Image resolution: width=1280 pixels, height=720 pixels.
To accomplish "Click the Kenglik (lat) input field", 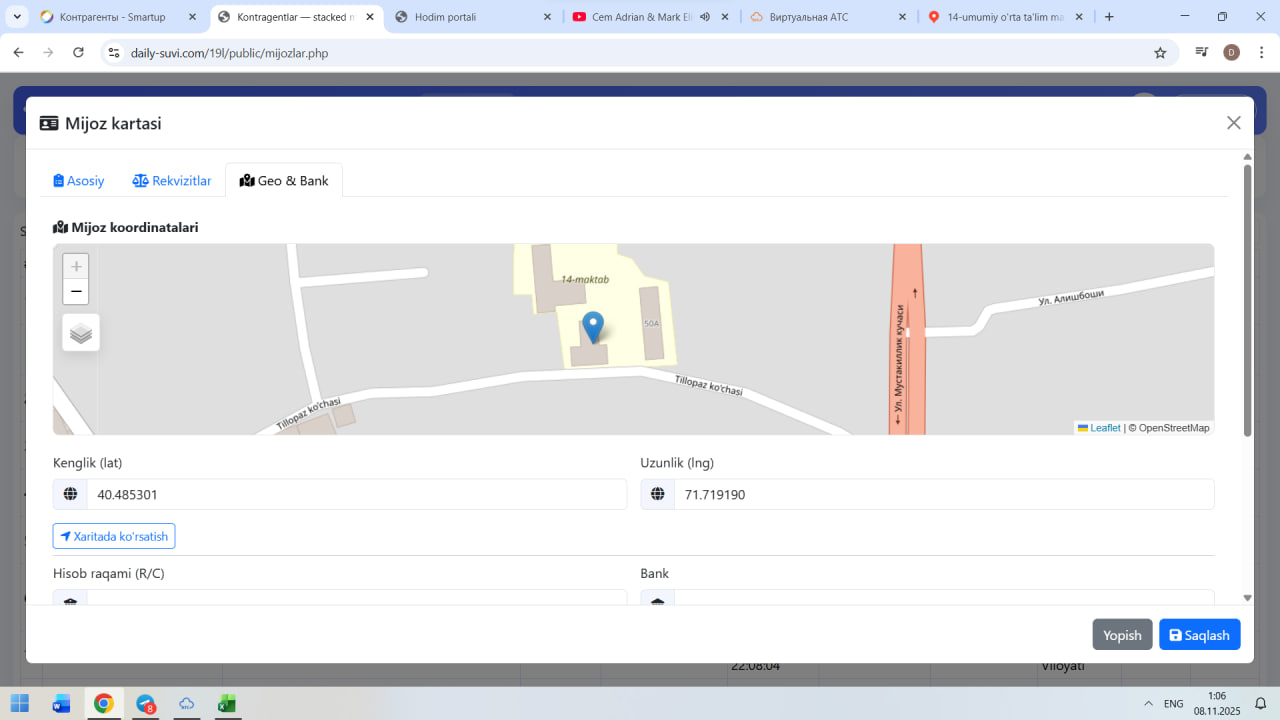I will click(355, 494).
